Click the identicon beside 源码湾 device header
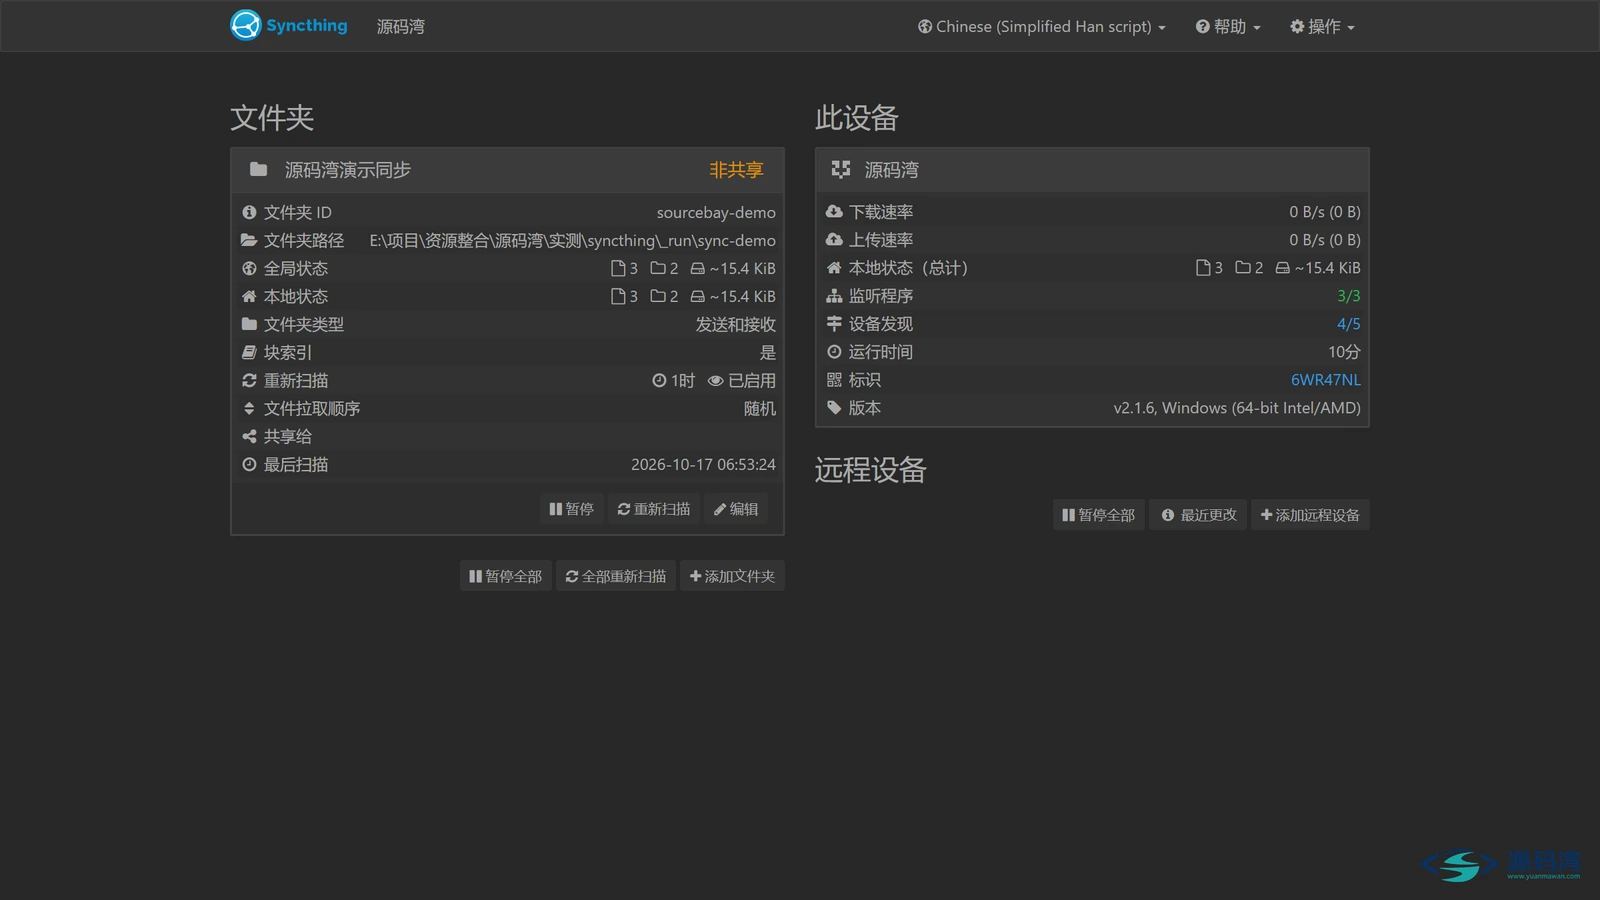 pyautogui.click(x=841, y=169)
